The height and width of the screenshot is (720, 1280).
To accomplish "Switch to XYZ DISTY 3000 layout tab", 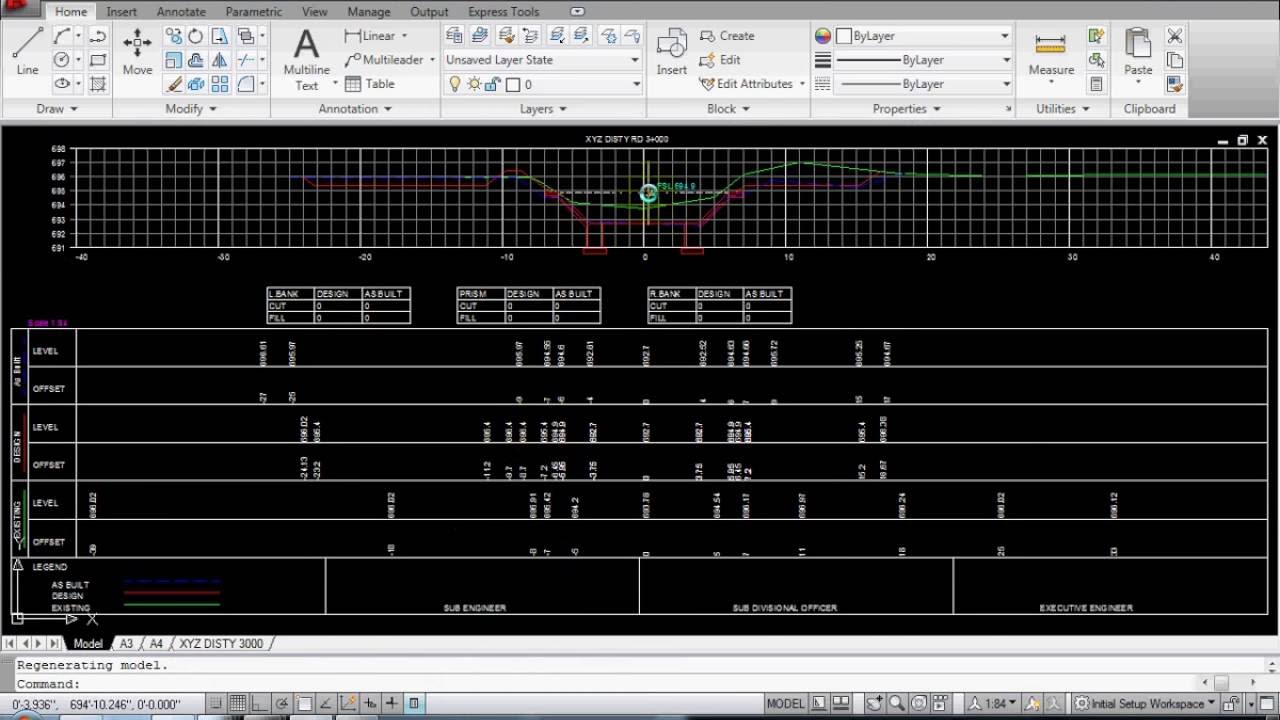I will click(x=221, y=644).
